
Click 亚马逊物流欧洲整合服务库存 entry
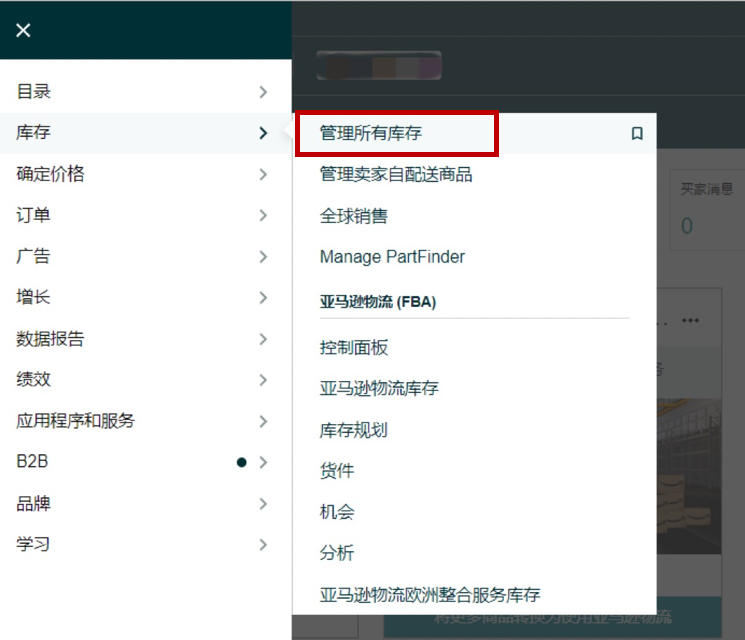point(430,595)
